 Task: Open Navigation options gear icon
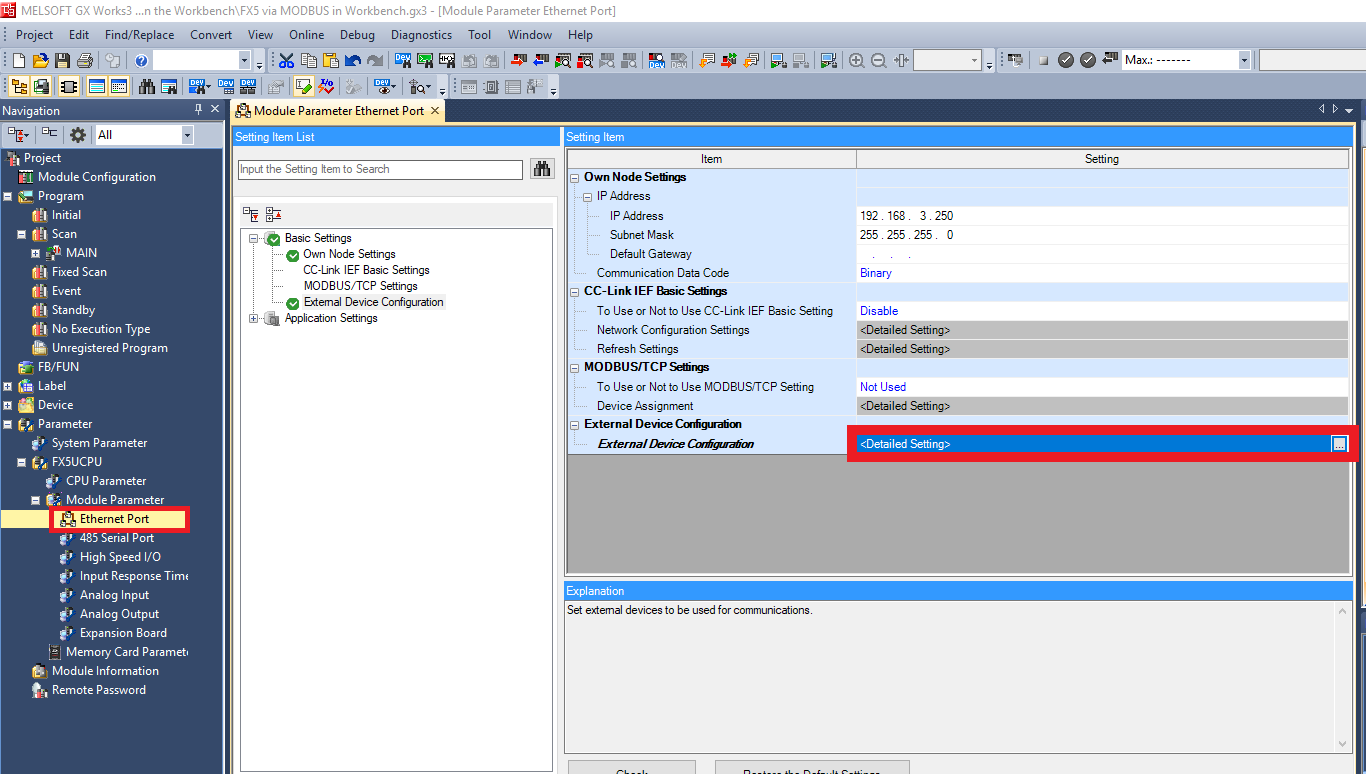coord(78,134)
